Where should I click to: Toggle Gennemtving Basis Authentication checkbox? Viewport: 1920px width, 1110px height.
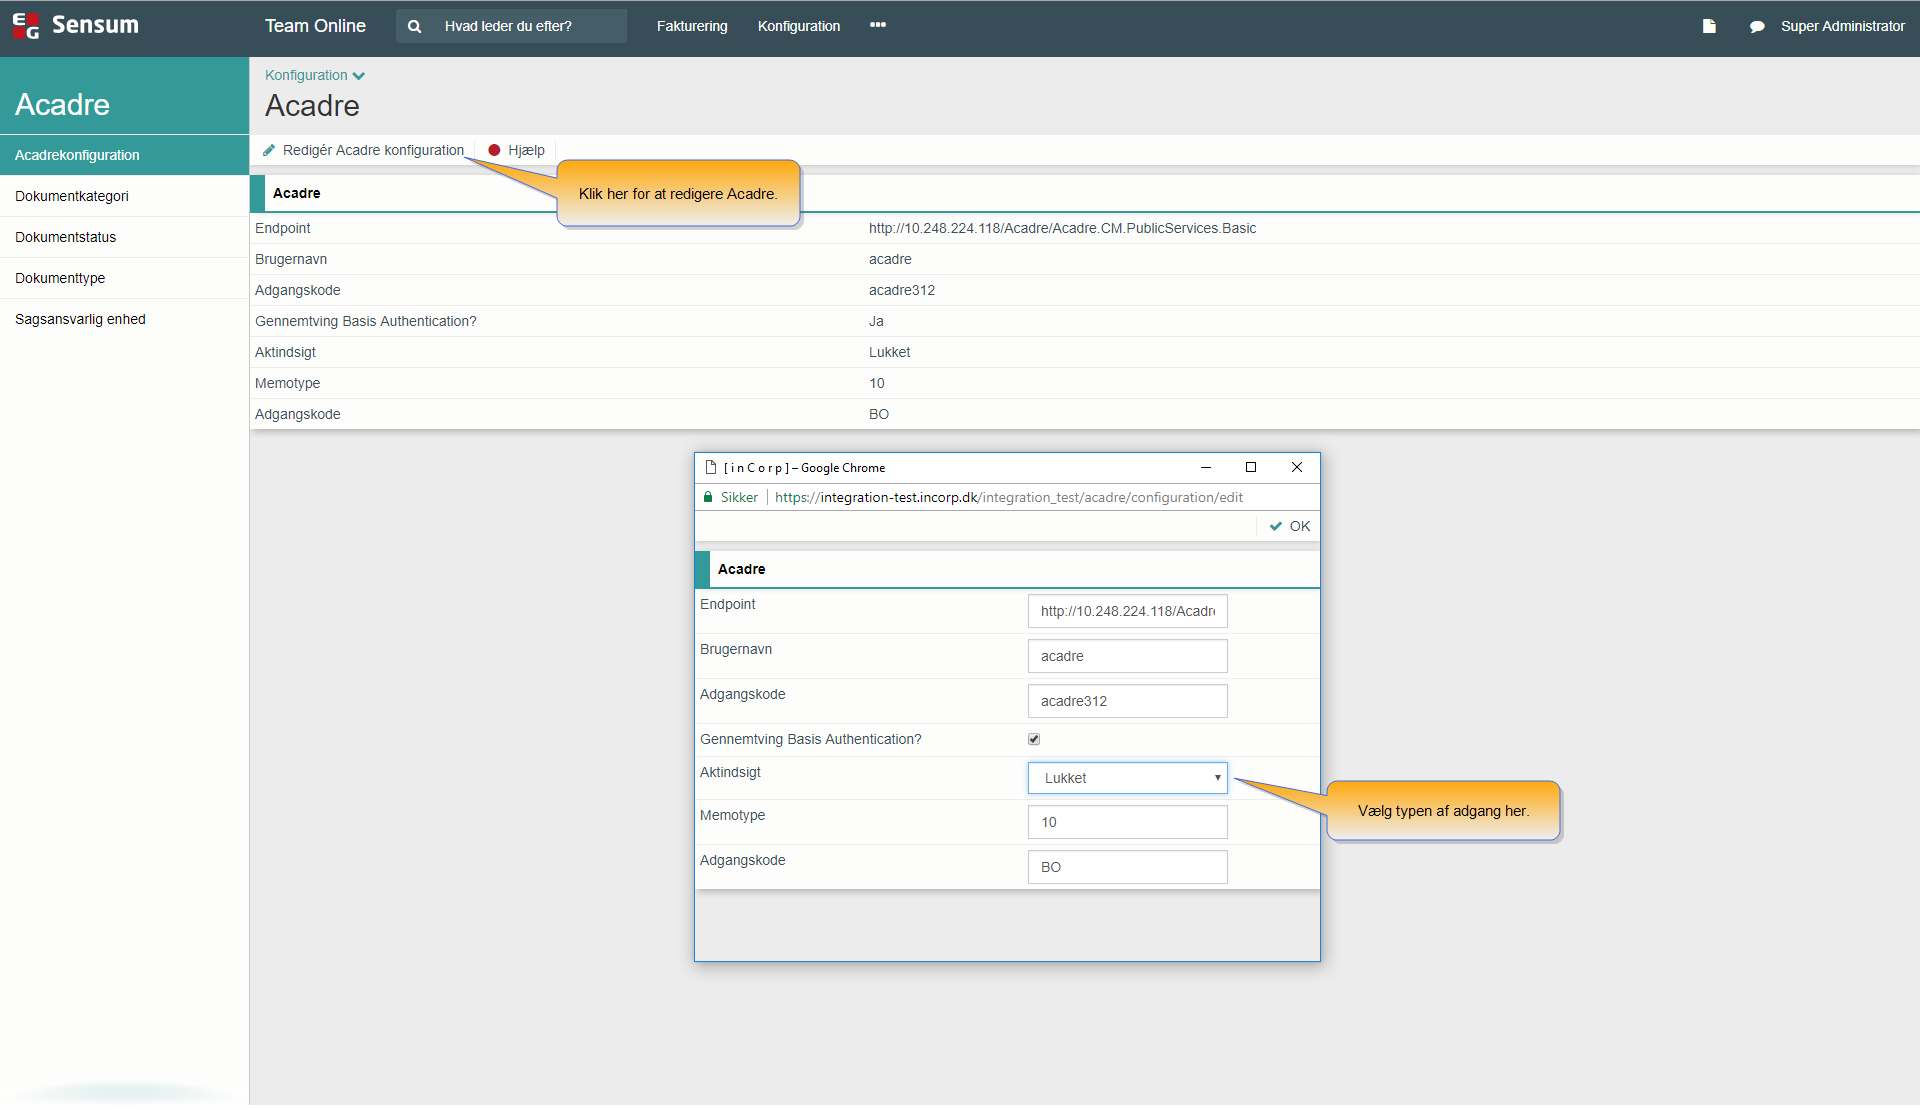[x=1034, y=739]
